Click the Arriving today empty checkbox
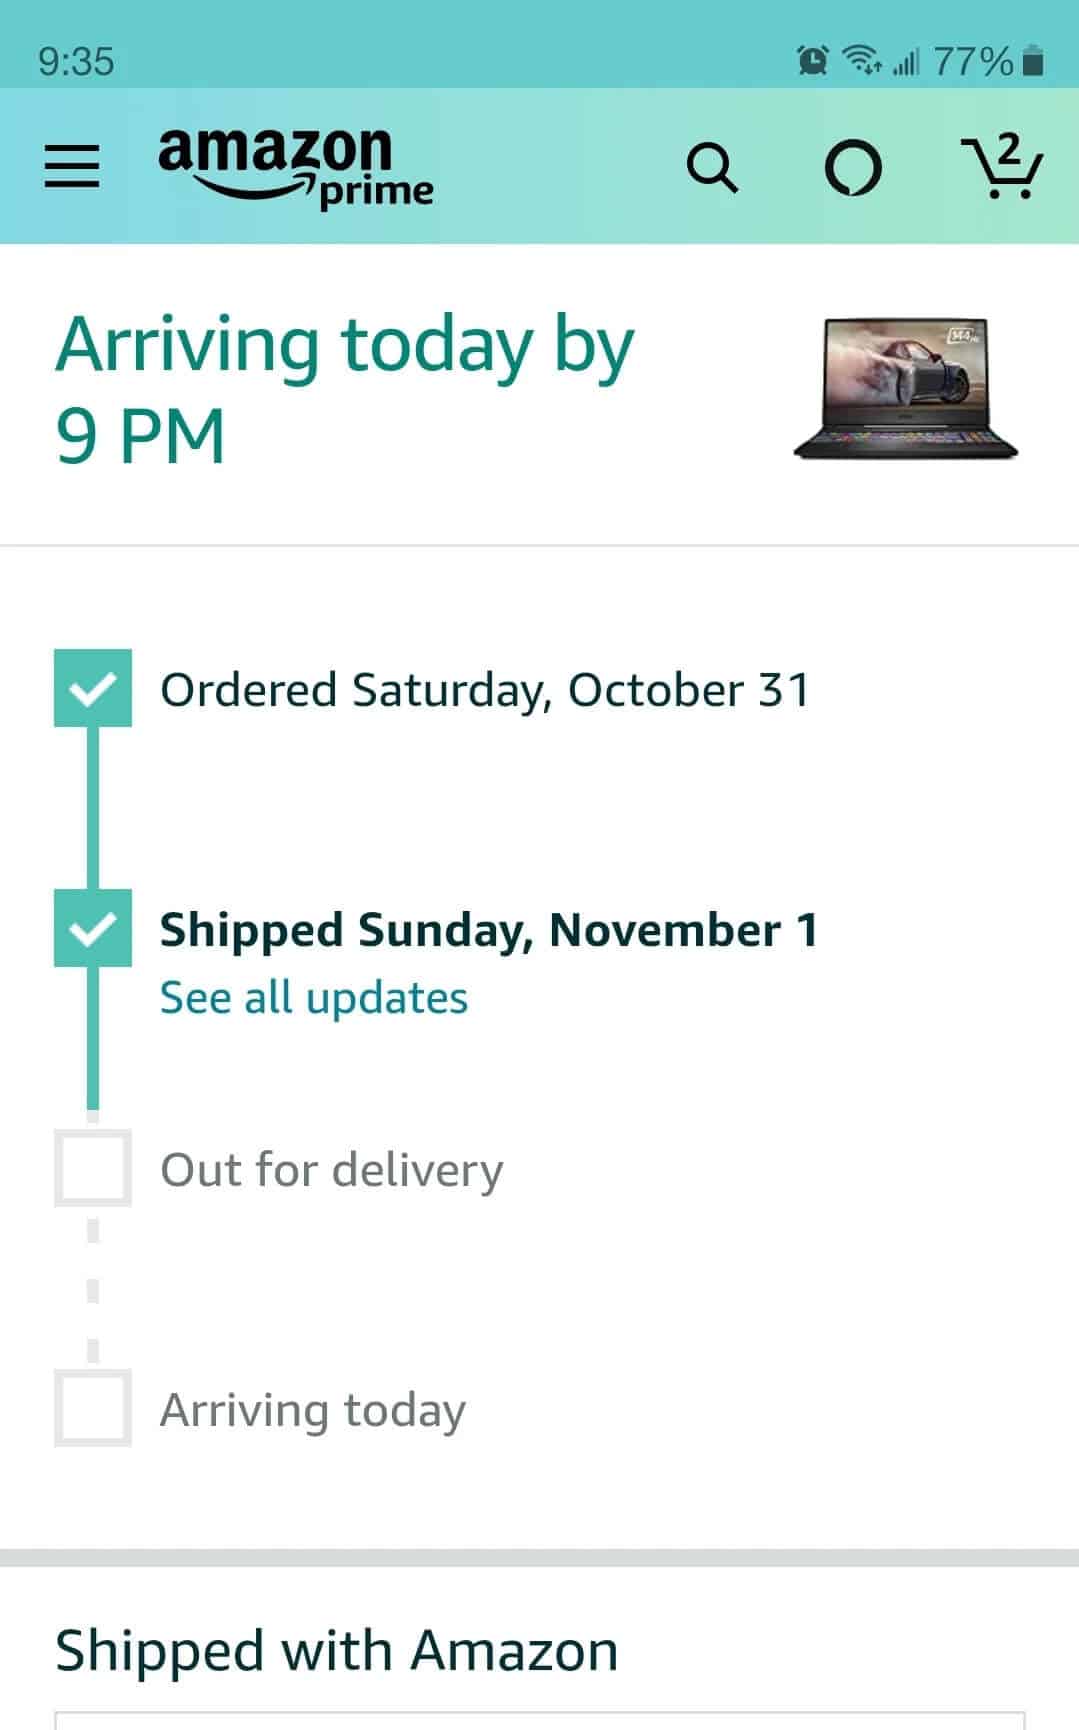The image size is (1079, 1730). [x=93, y=1408]
